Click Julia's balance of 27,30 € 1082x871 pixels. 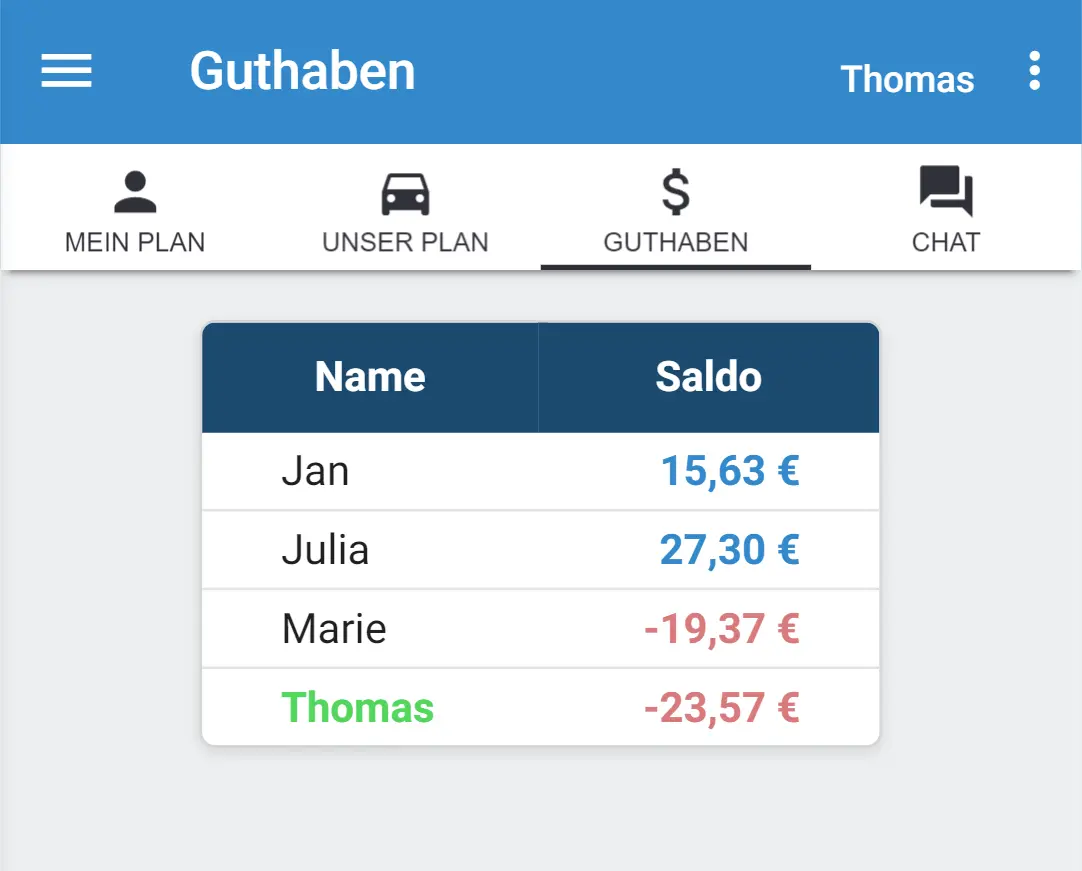point(729,549)
